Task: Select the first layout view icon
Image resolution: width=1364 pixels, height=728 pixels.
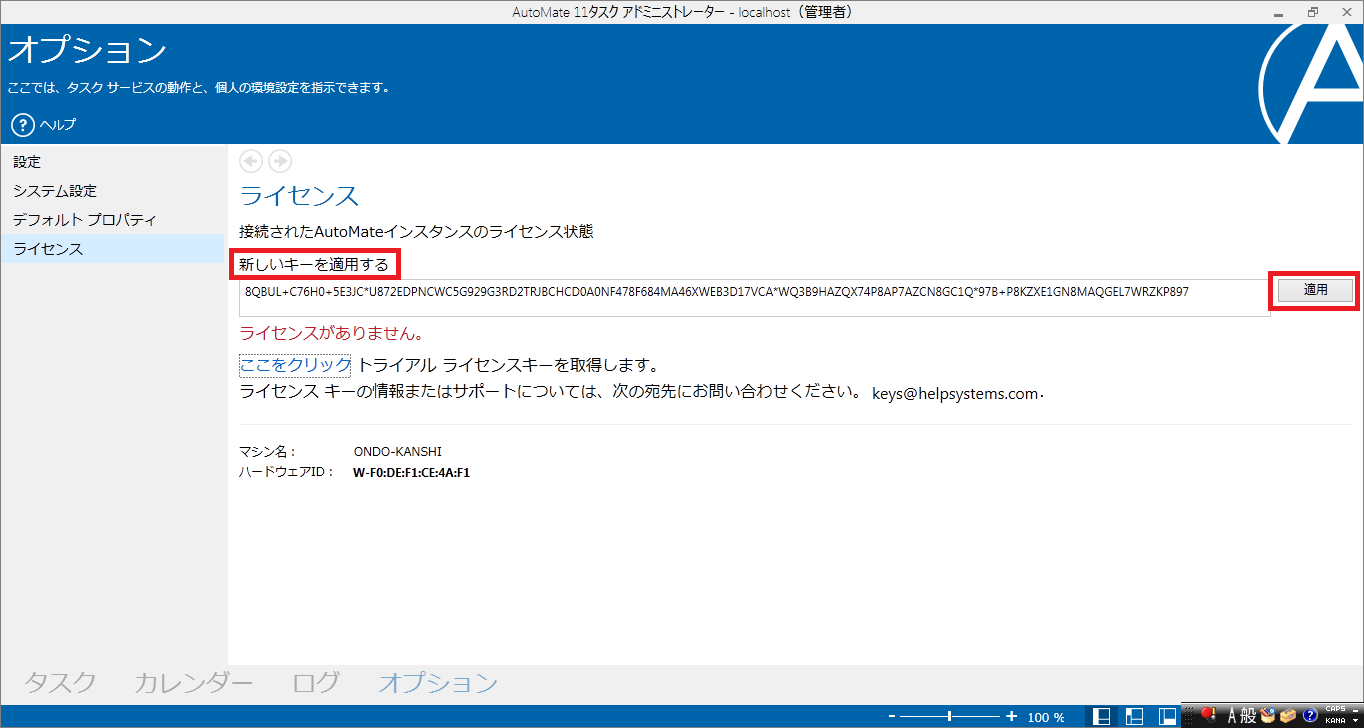Action: pyautogui.click(x=1101, y=716)
